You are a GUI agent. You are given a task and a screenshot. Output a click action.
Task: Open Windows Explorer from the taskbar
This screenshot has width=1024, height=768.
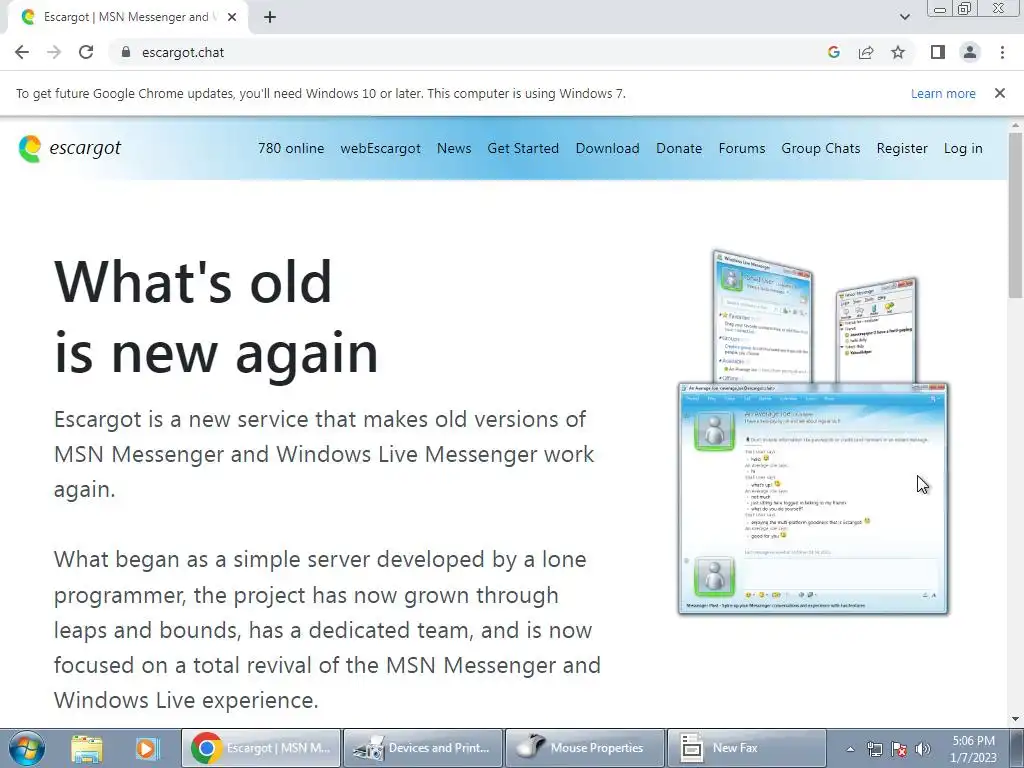pyautogui.click(x=87, y=748)
